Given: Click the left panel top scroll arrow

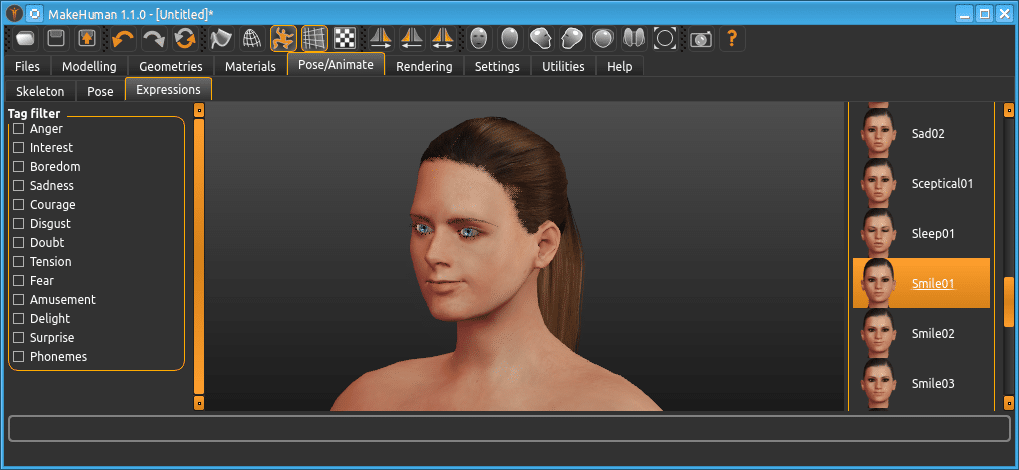Looking at the screenshot, I should (x=198, y=110).
